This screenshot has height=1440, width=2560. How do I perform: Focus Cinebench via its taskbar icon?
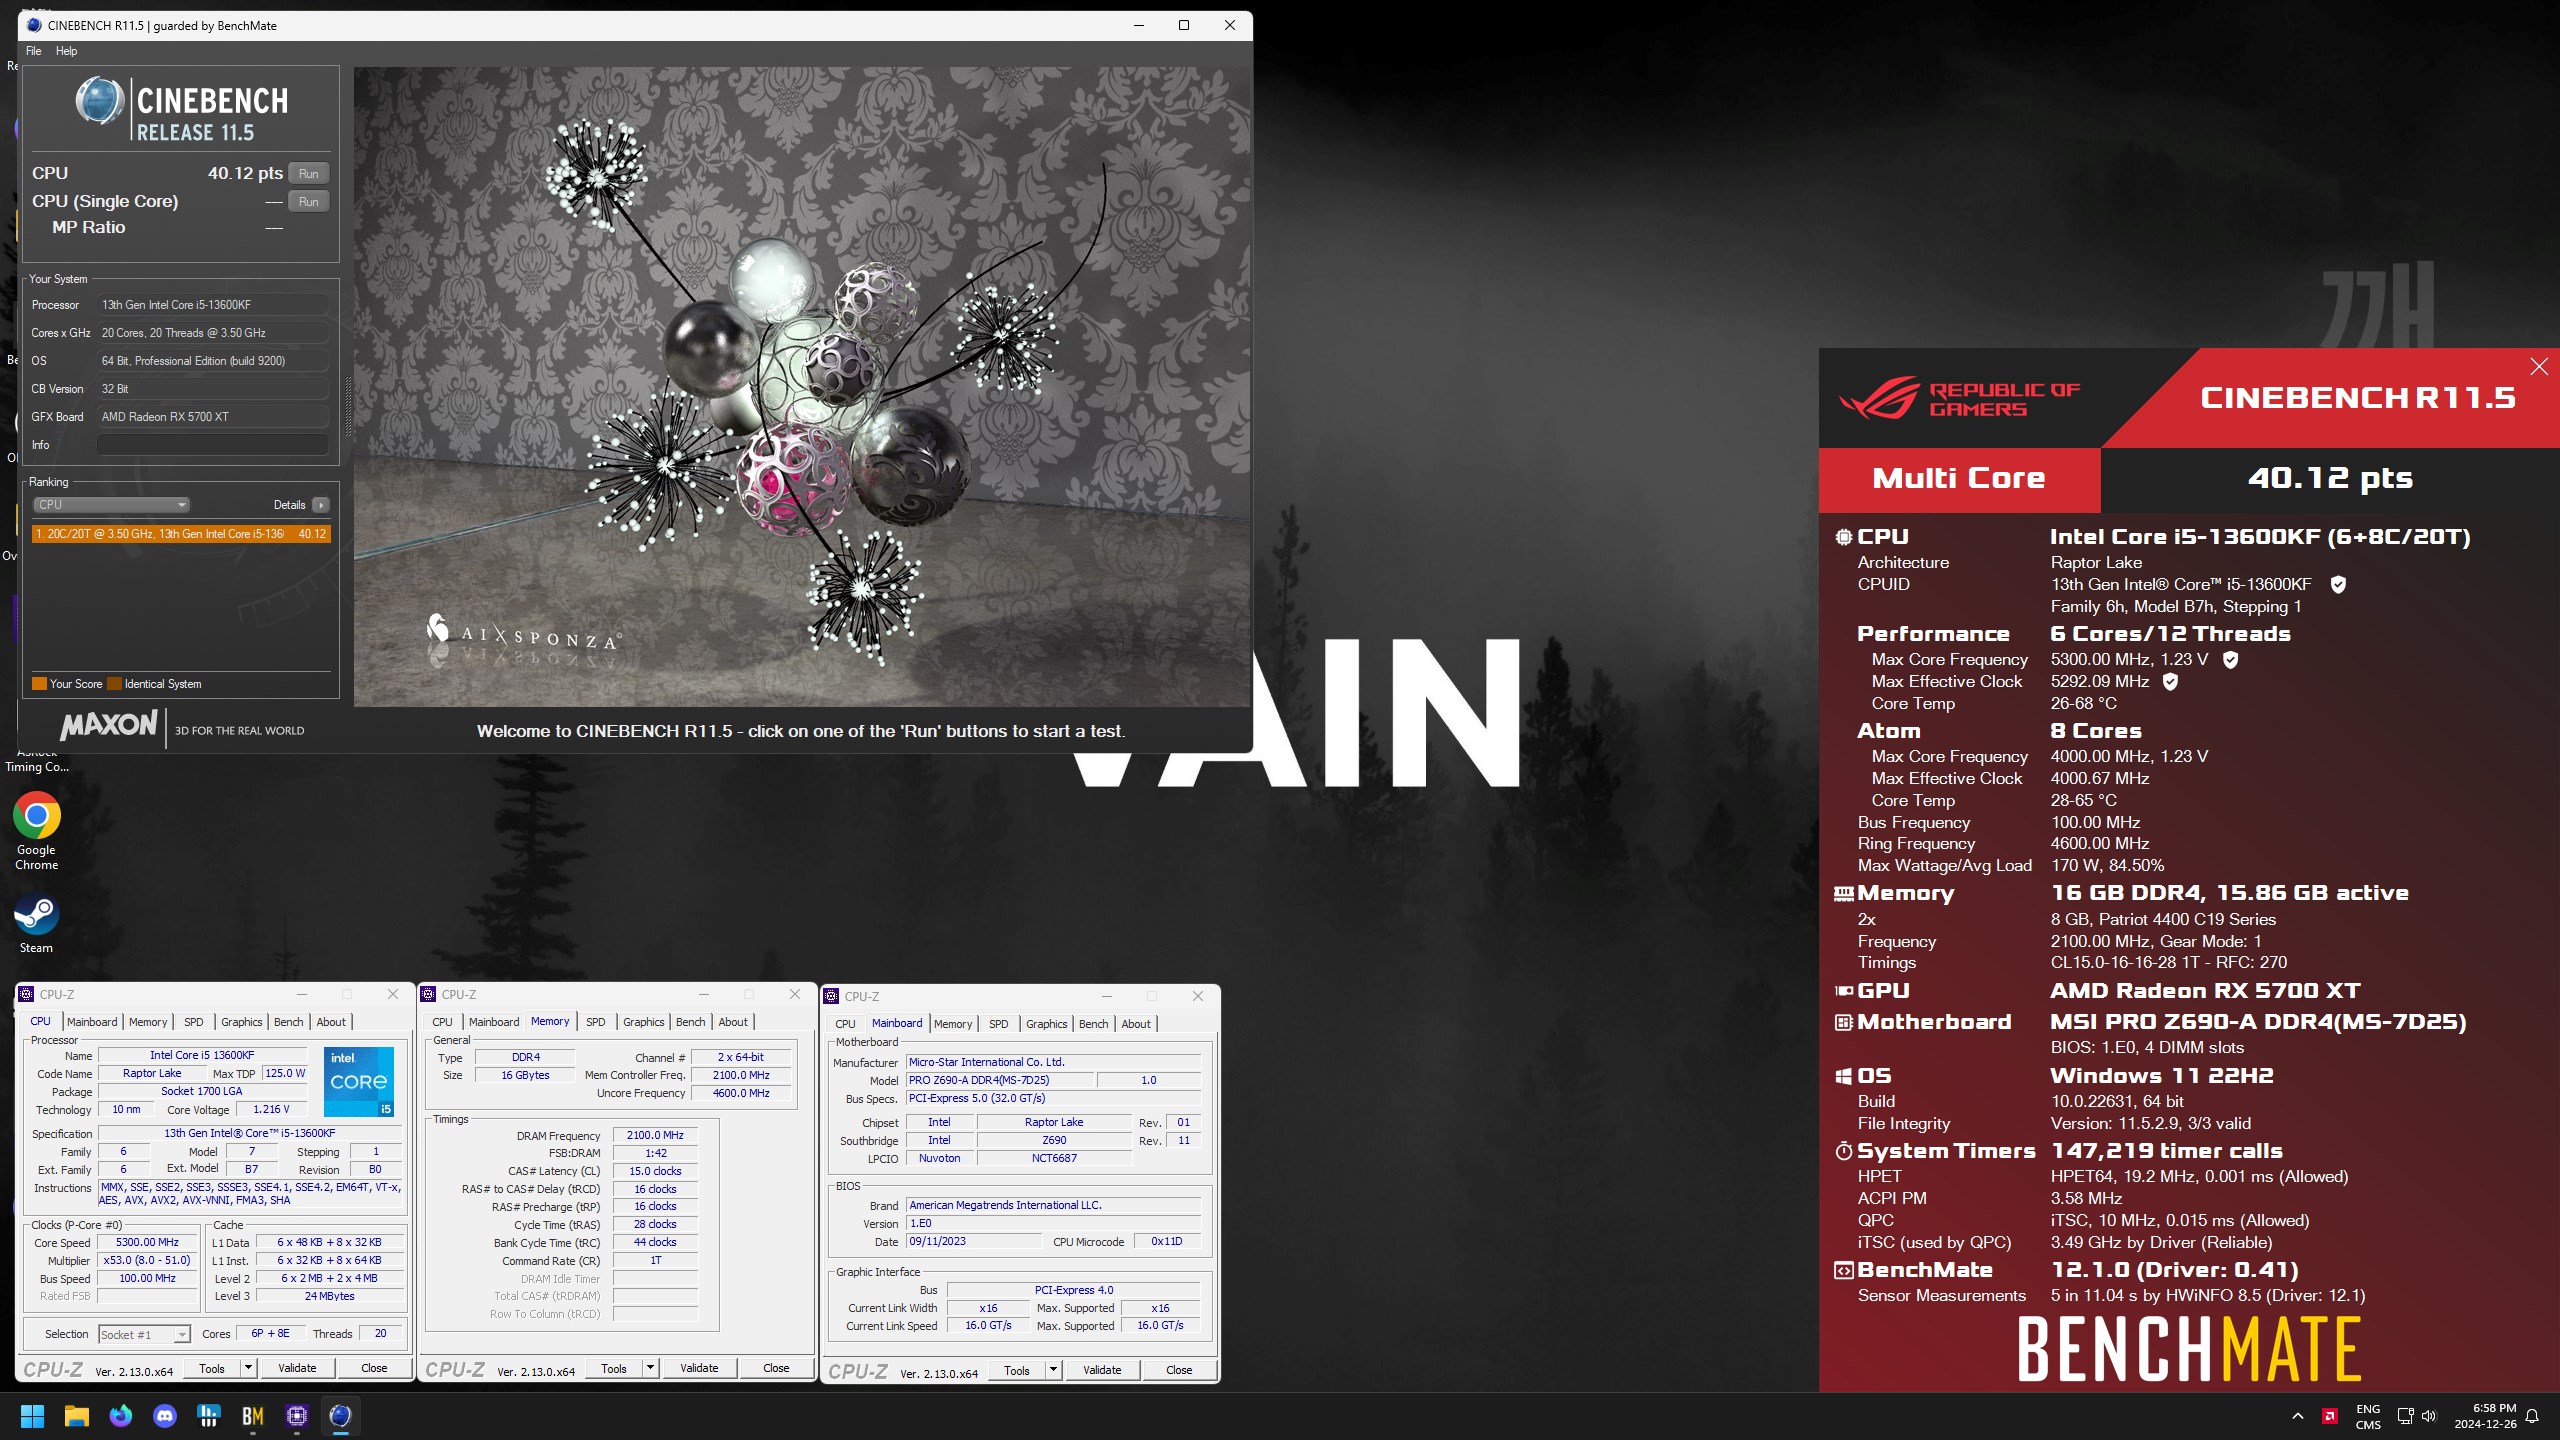(341, 1416)
